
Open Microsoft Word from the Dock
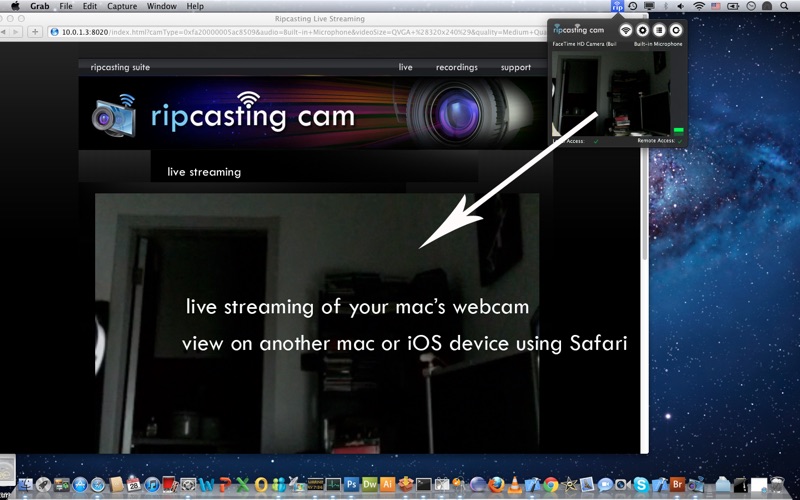(207, 484)
